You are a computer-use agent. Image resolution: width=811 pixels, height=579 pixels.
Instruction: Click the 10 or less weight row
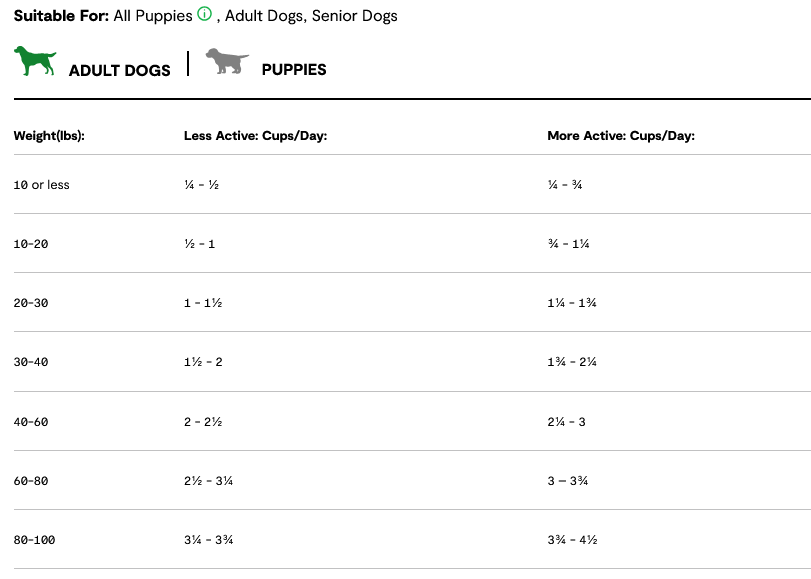pyautogui.click(x=42, y=185)
